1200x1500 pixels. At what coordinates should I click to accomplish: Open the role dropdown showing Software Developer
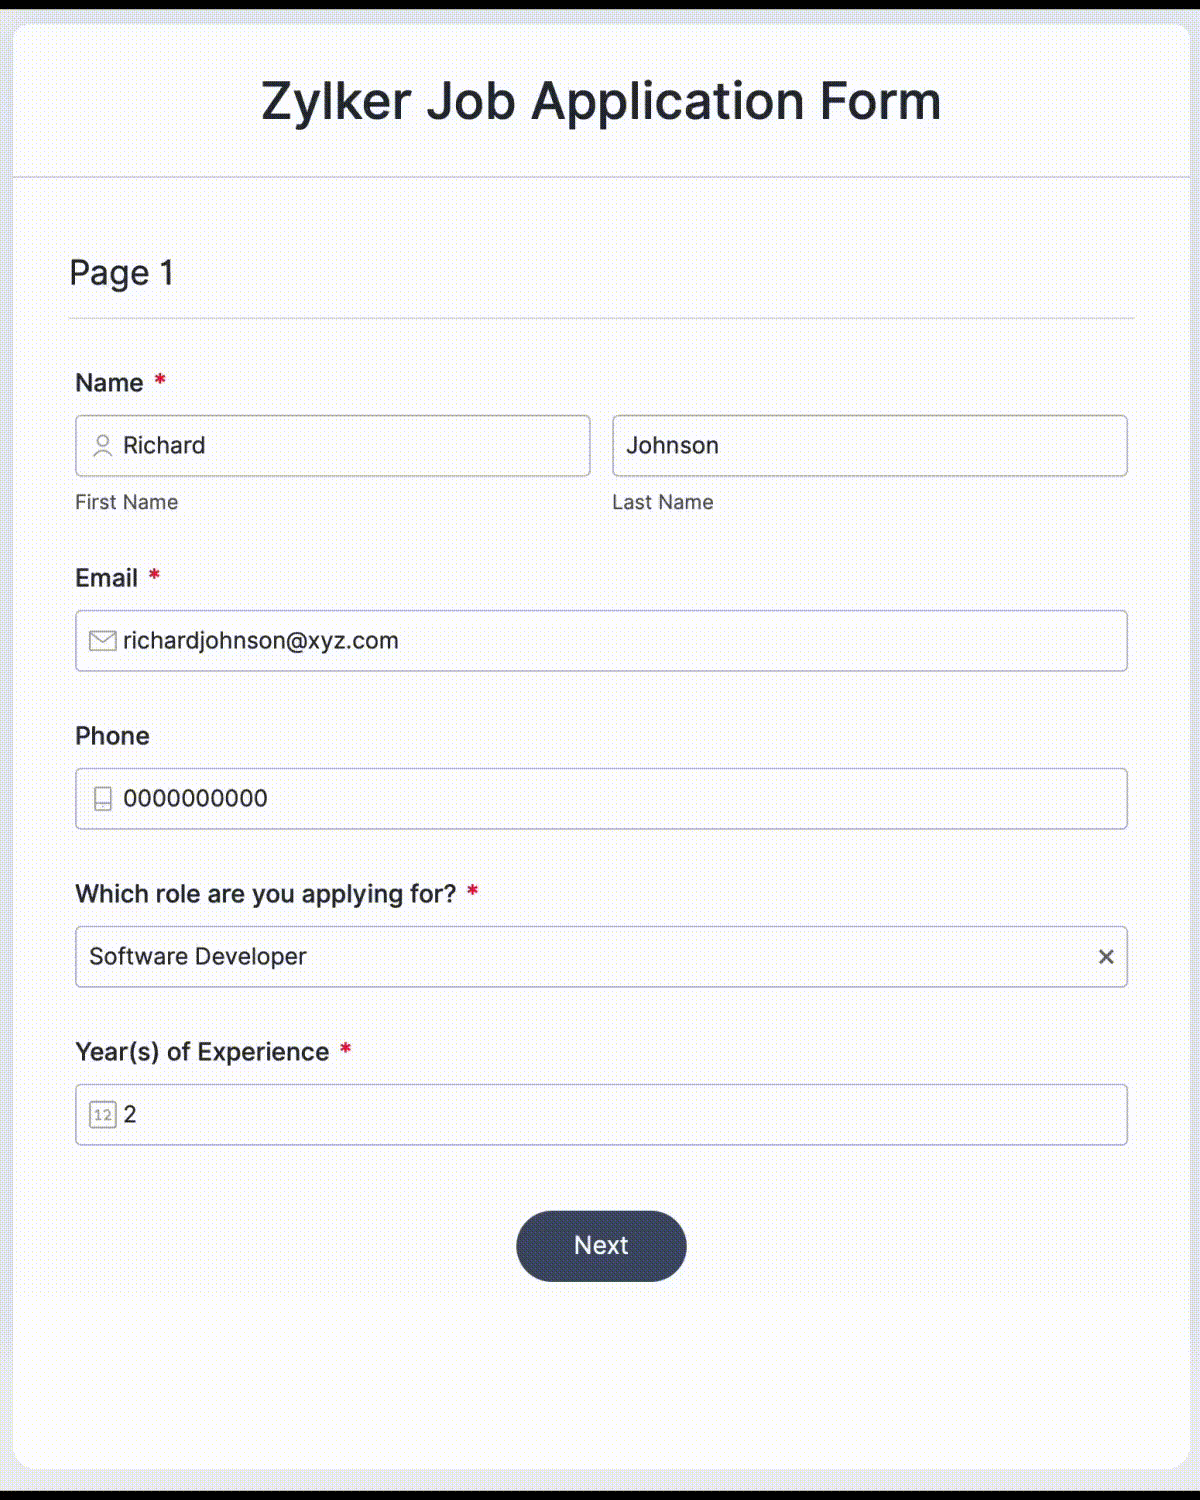(580, 957)
